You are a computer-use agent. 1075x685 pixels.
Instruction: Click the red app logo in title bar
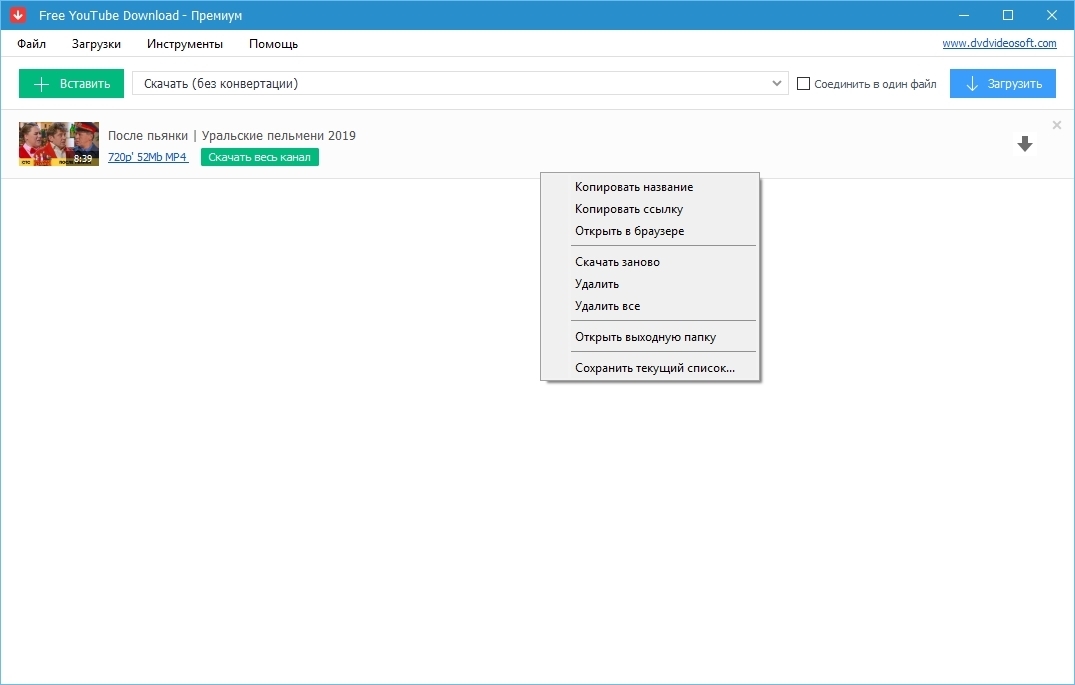[18, 15]
